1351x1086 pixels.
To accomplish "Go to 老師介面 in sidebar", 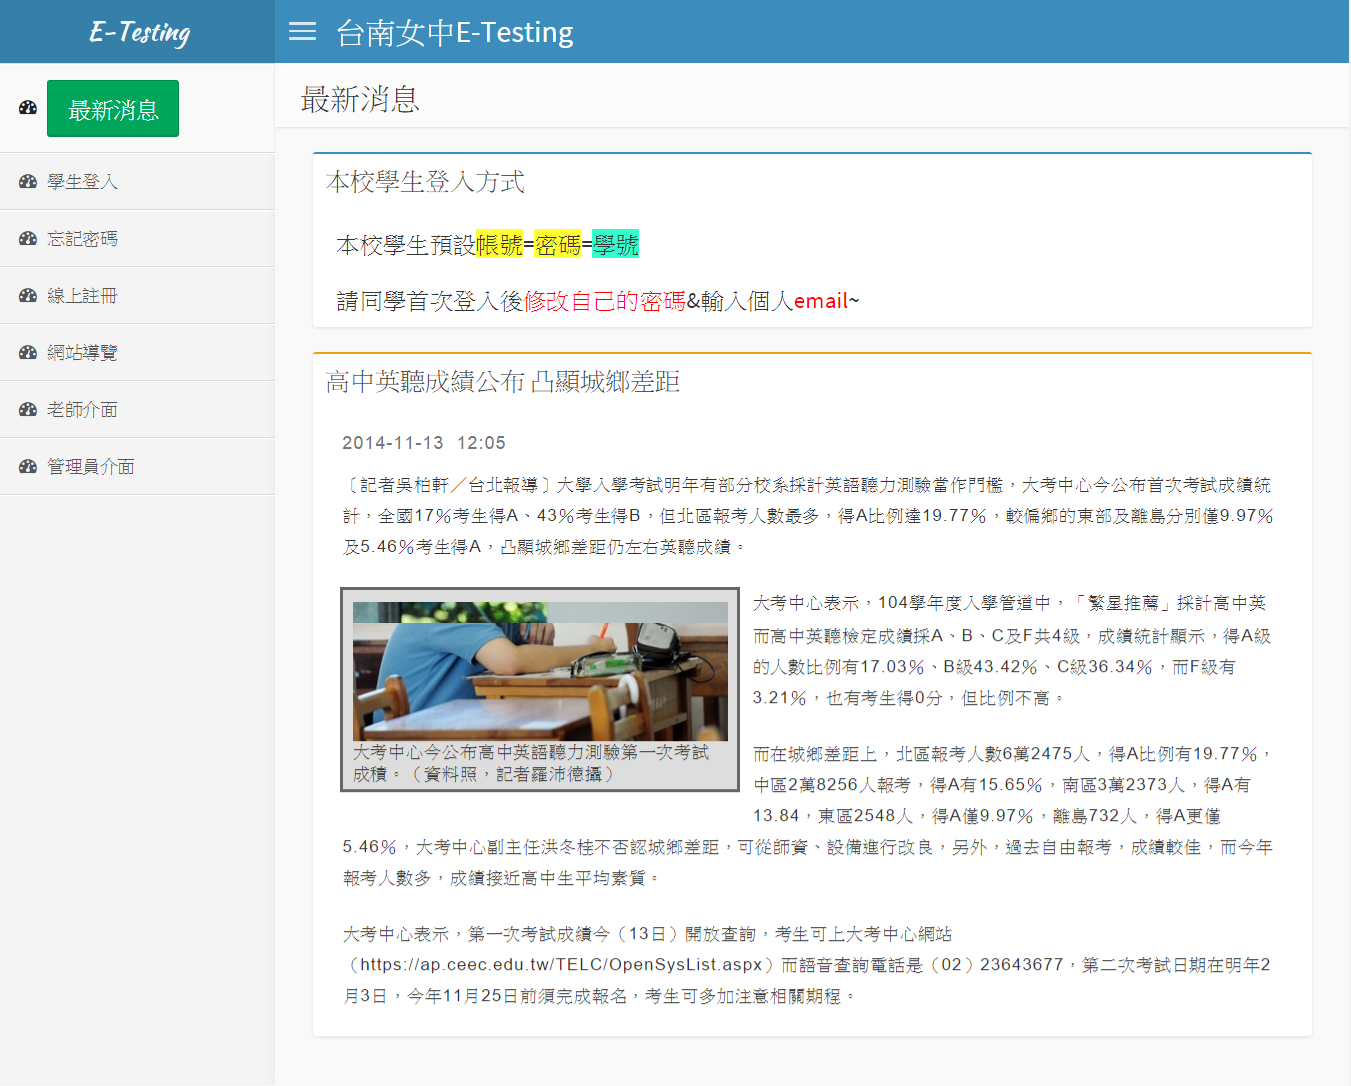I will click(x=137, y=410).
